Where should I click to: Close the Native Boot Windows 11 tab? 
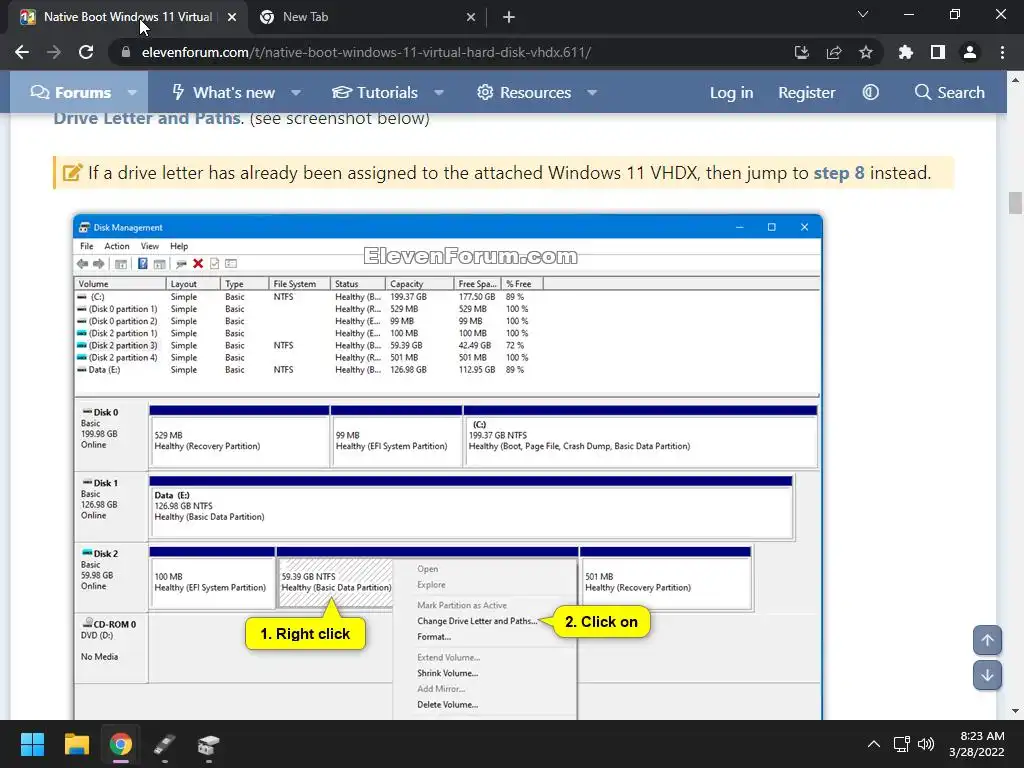click(232, 17)
